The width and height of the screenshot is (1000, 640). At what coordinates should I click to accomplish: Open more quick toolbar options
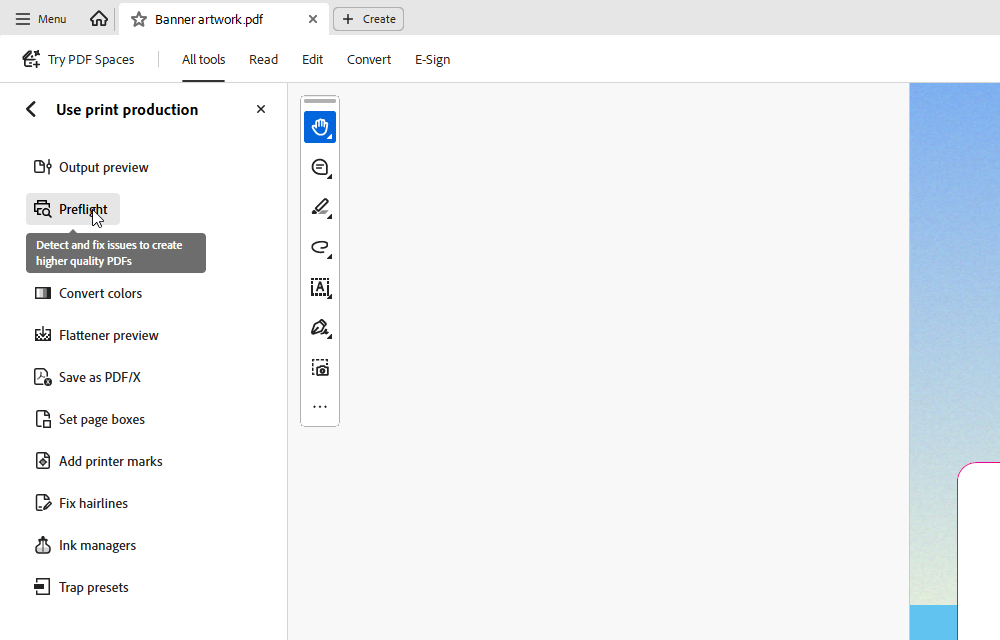[x=320, y=407]
